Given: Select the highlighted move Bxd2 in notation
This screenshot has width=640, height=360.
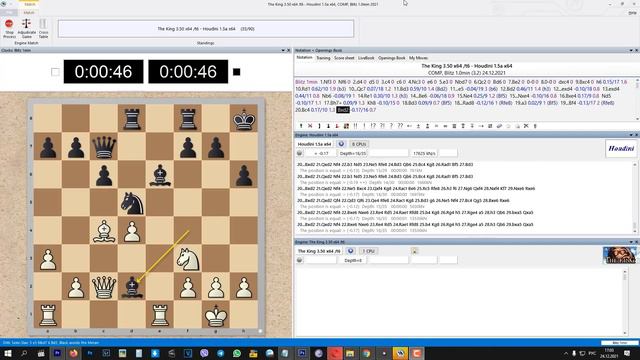Looking at the screenshot, I should click(x=343, y=110).
